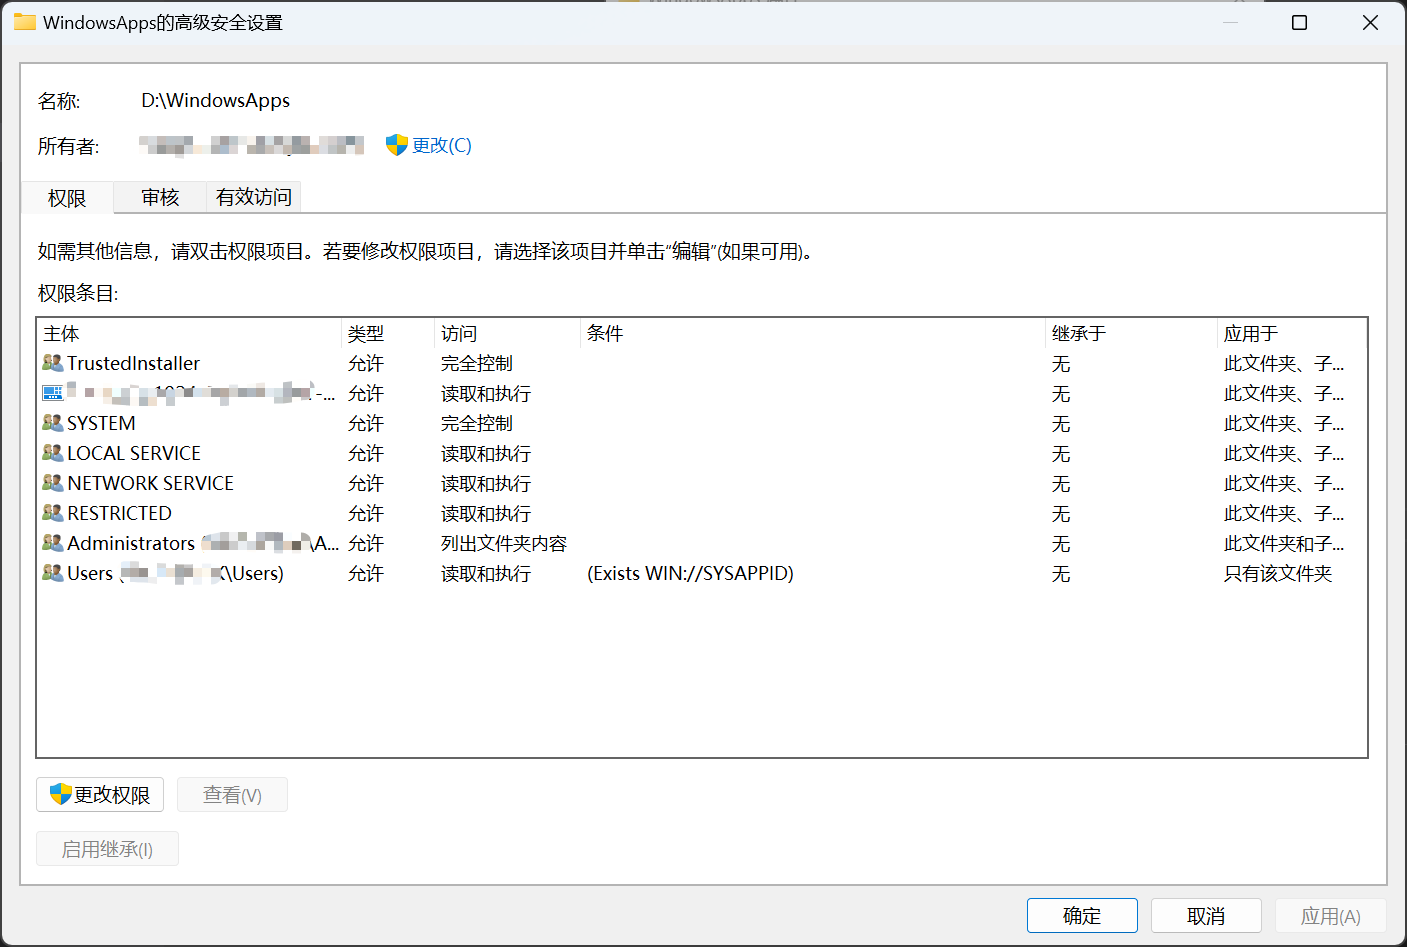The image size is (1407, 947).
Task: Select the Exists WIN://SYSAPPID condition entry
Action: [x=690, y=573]
